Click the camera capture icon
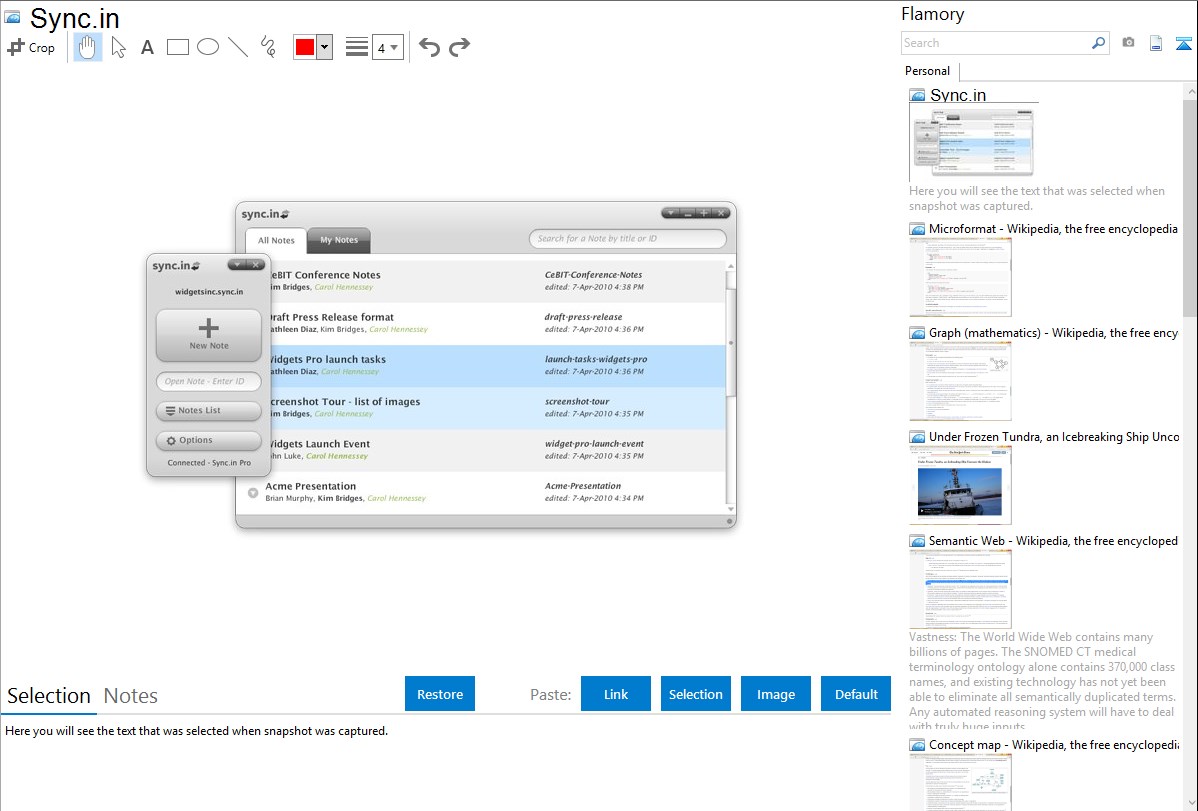Viewport: 1198px width, 811px height. [x=1128, y=43]
